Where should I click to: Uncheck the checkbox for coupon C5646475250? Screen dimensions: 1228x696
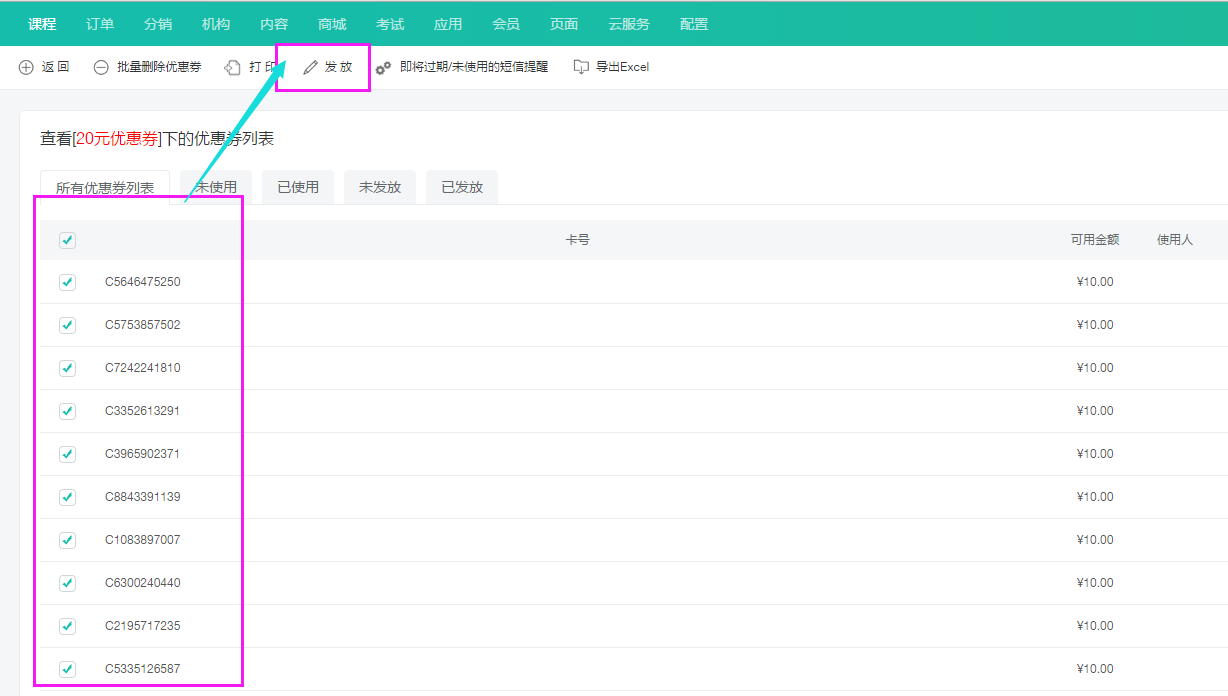click(67, 282)
